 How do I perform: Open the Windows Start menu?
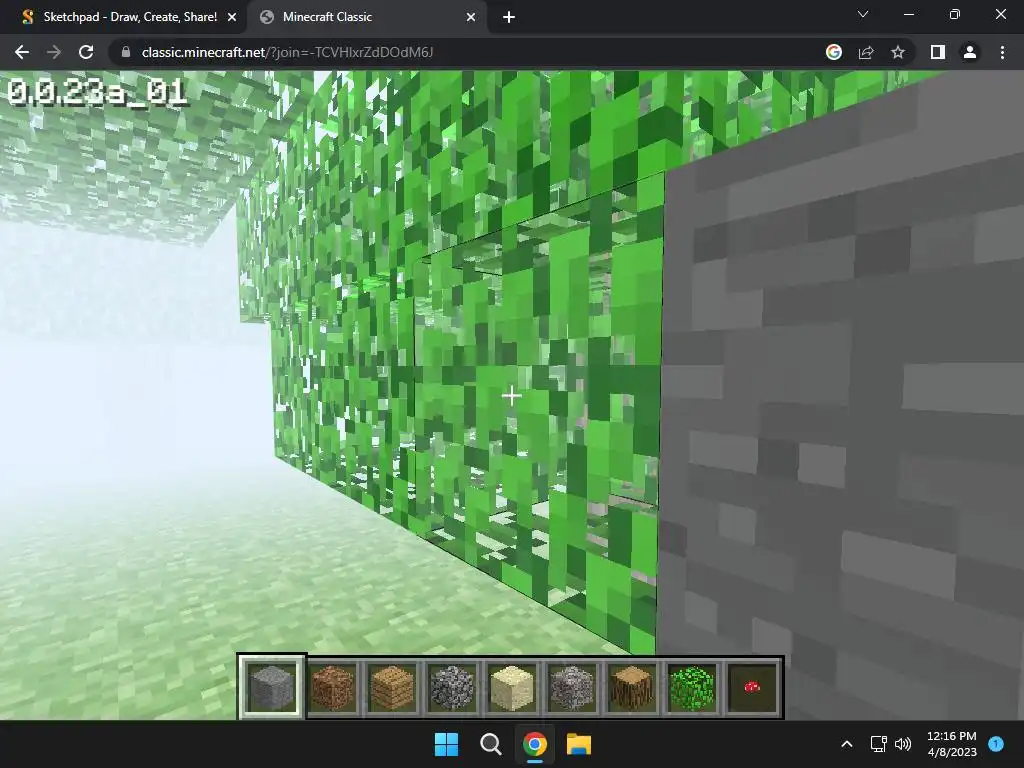447,744
